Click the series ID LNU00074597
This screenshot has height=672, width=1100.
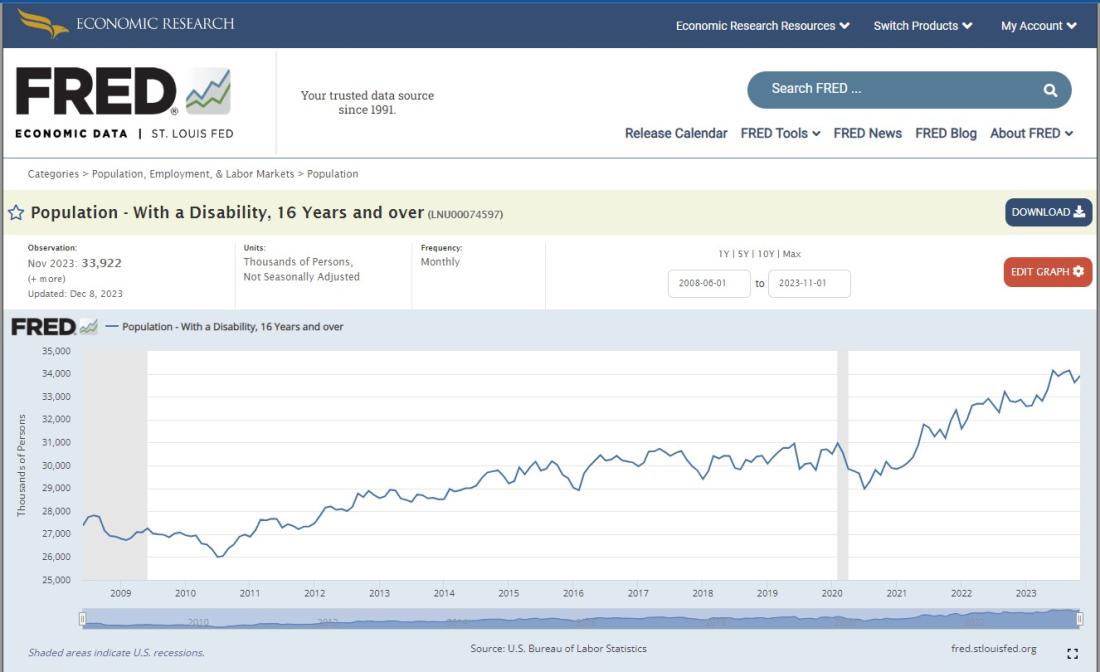click(x=465, y=215)
